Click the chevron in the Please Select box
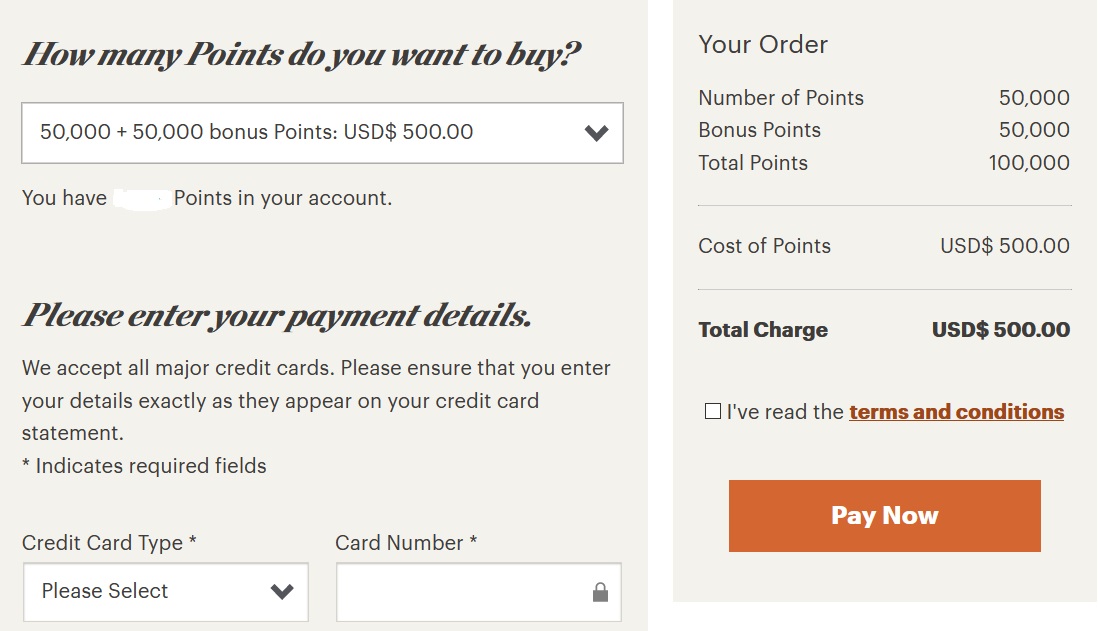Viewport: 1098px width, 631px height. coord(282,592)
